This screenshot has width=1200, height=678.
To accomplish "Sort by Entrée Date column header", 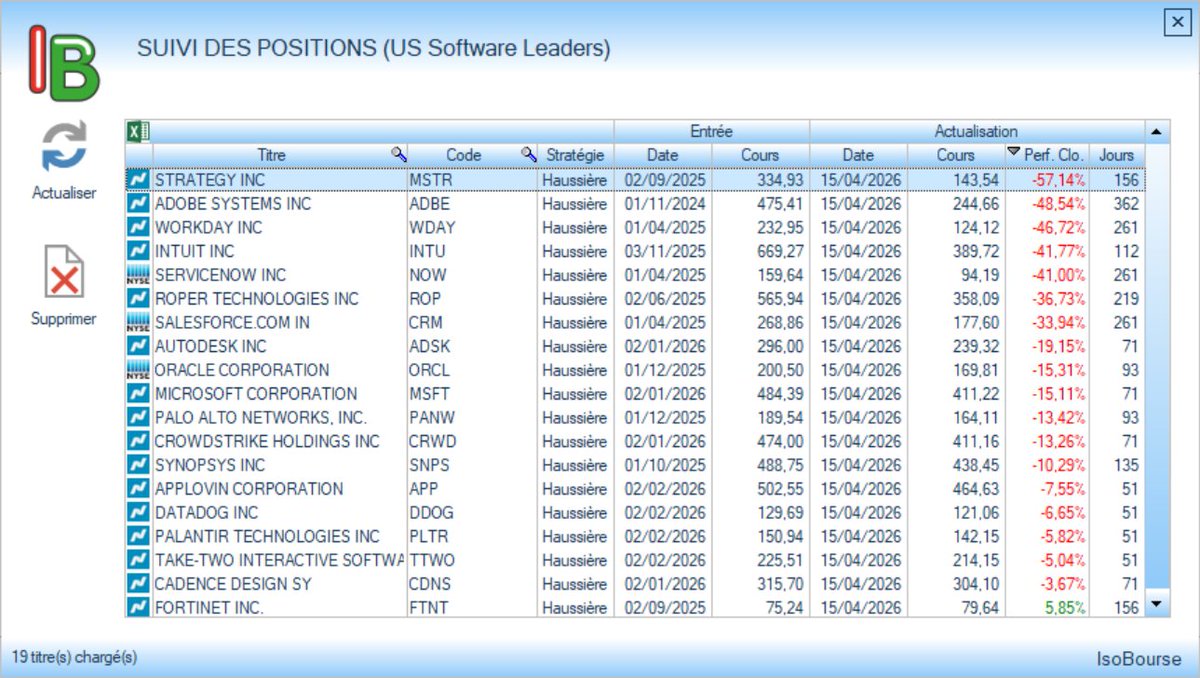I will (662, 155).
